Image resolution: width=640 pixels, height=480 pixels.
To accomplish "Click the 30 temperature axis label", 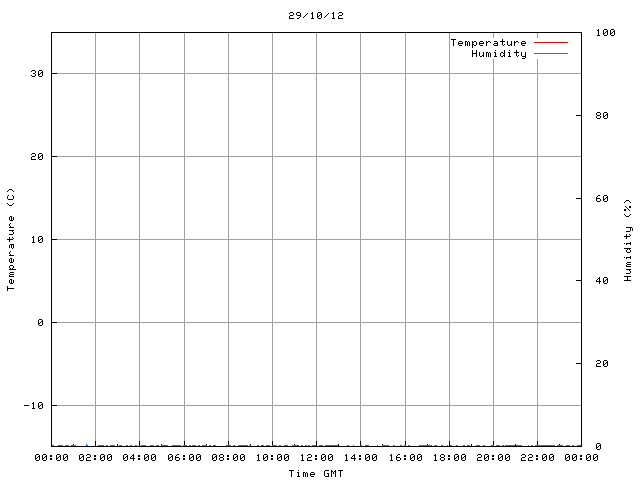I will 37,73.
